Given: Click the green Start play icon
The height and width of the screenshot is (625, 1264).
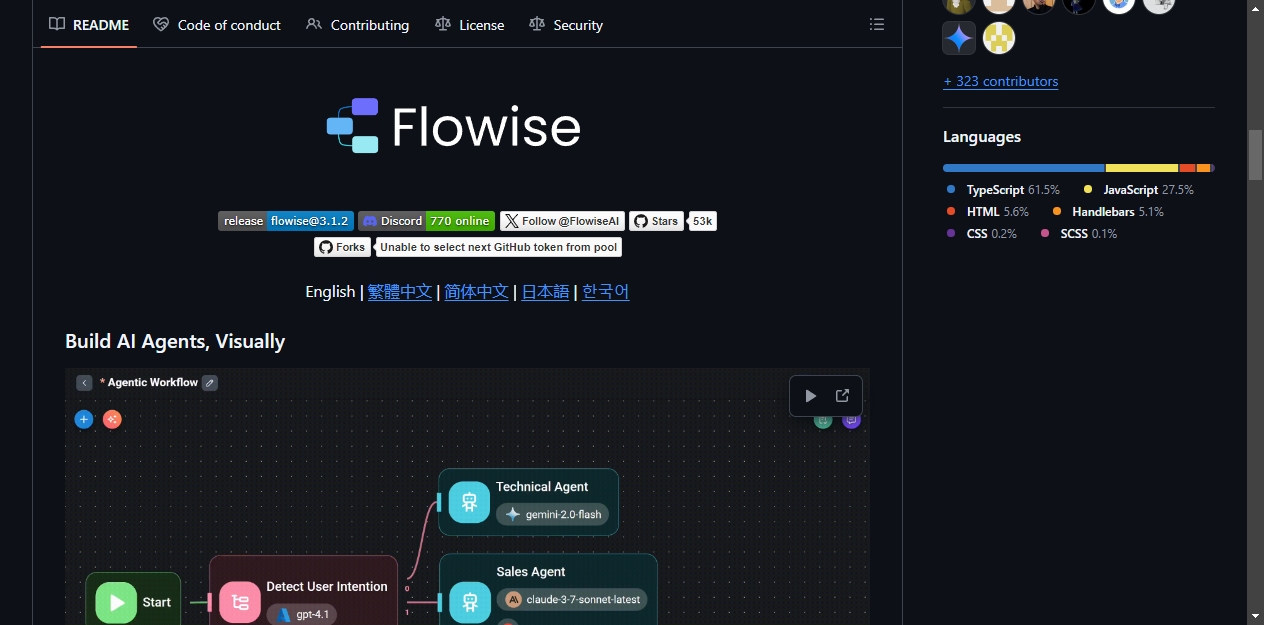Looking at the screenshot, I should [x=116, y=602].
